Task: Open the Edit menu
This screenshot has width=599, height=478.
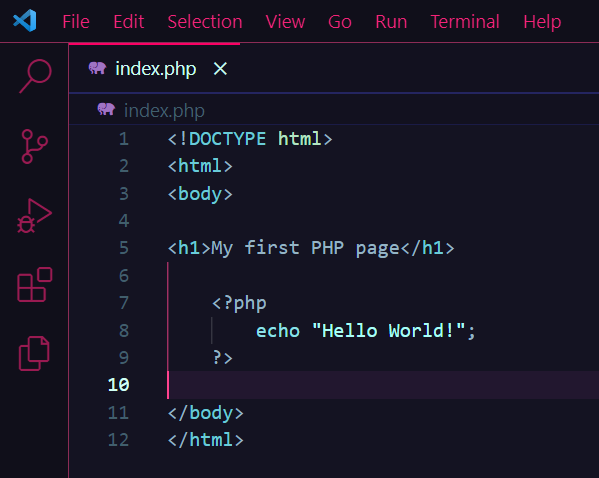Action: 129,21
